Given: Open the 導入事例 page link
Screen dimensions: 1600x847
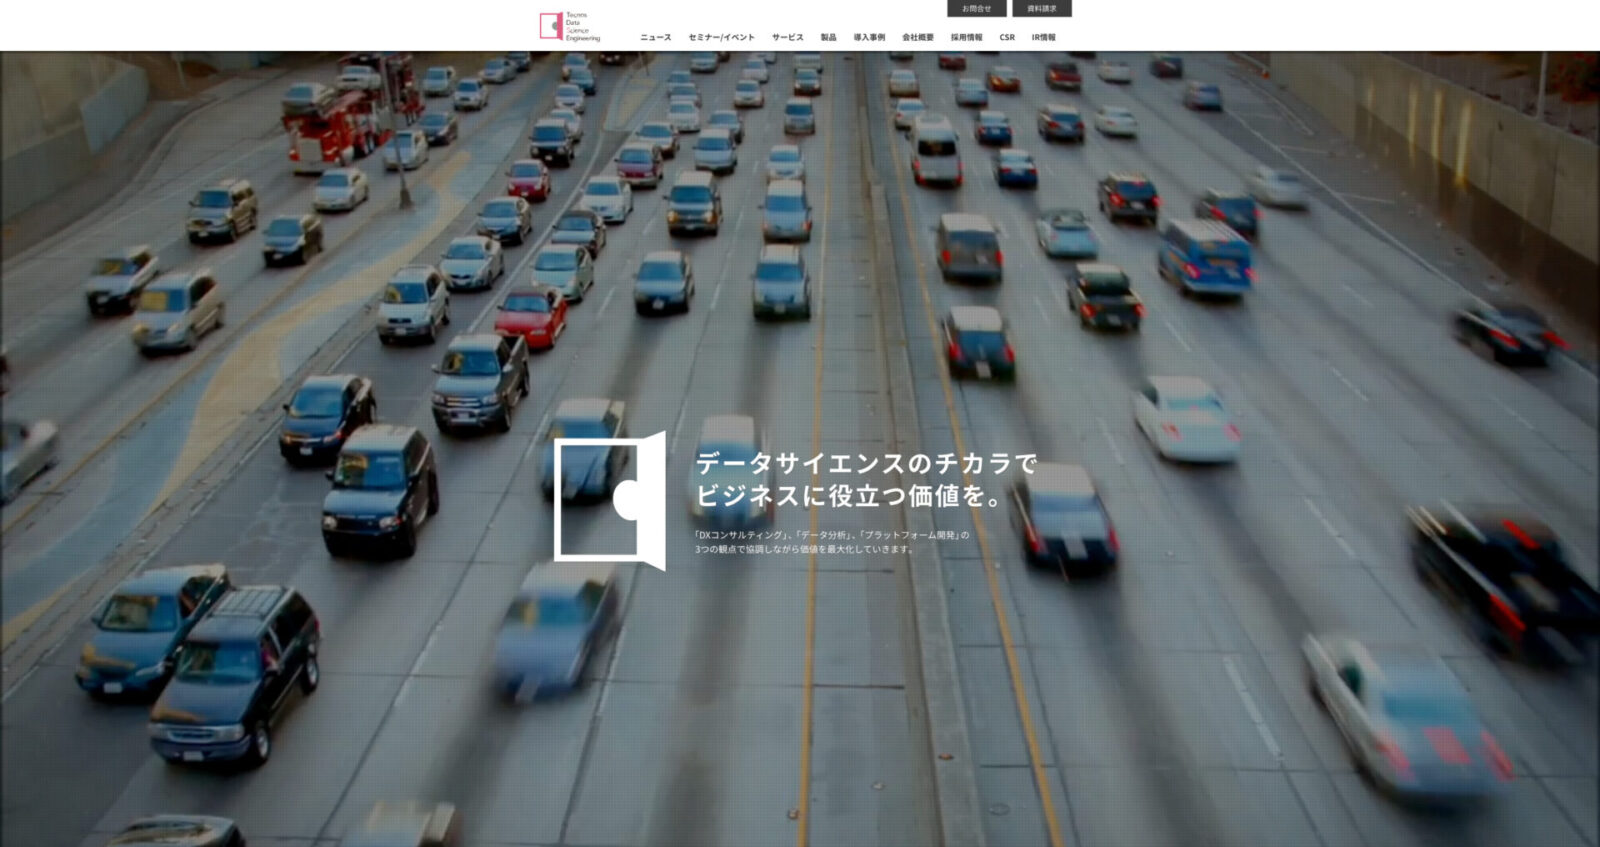Looking at the screenshot, I should click(869, 38).
